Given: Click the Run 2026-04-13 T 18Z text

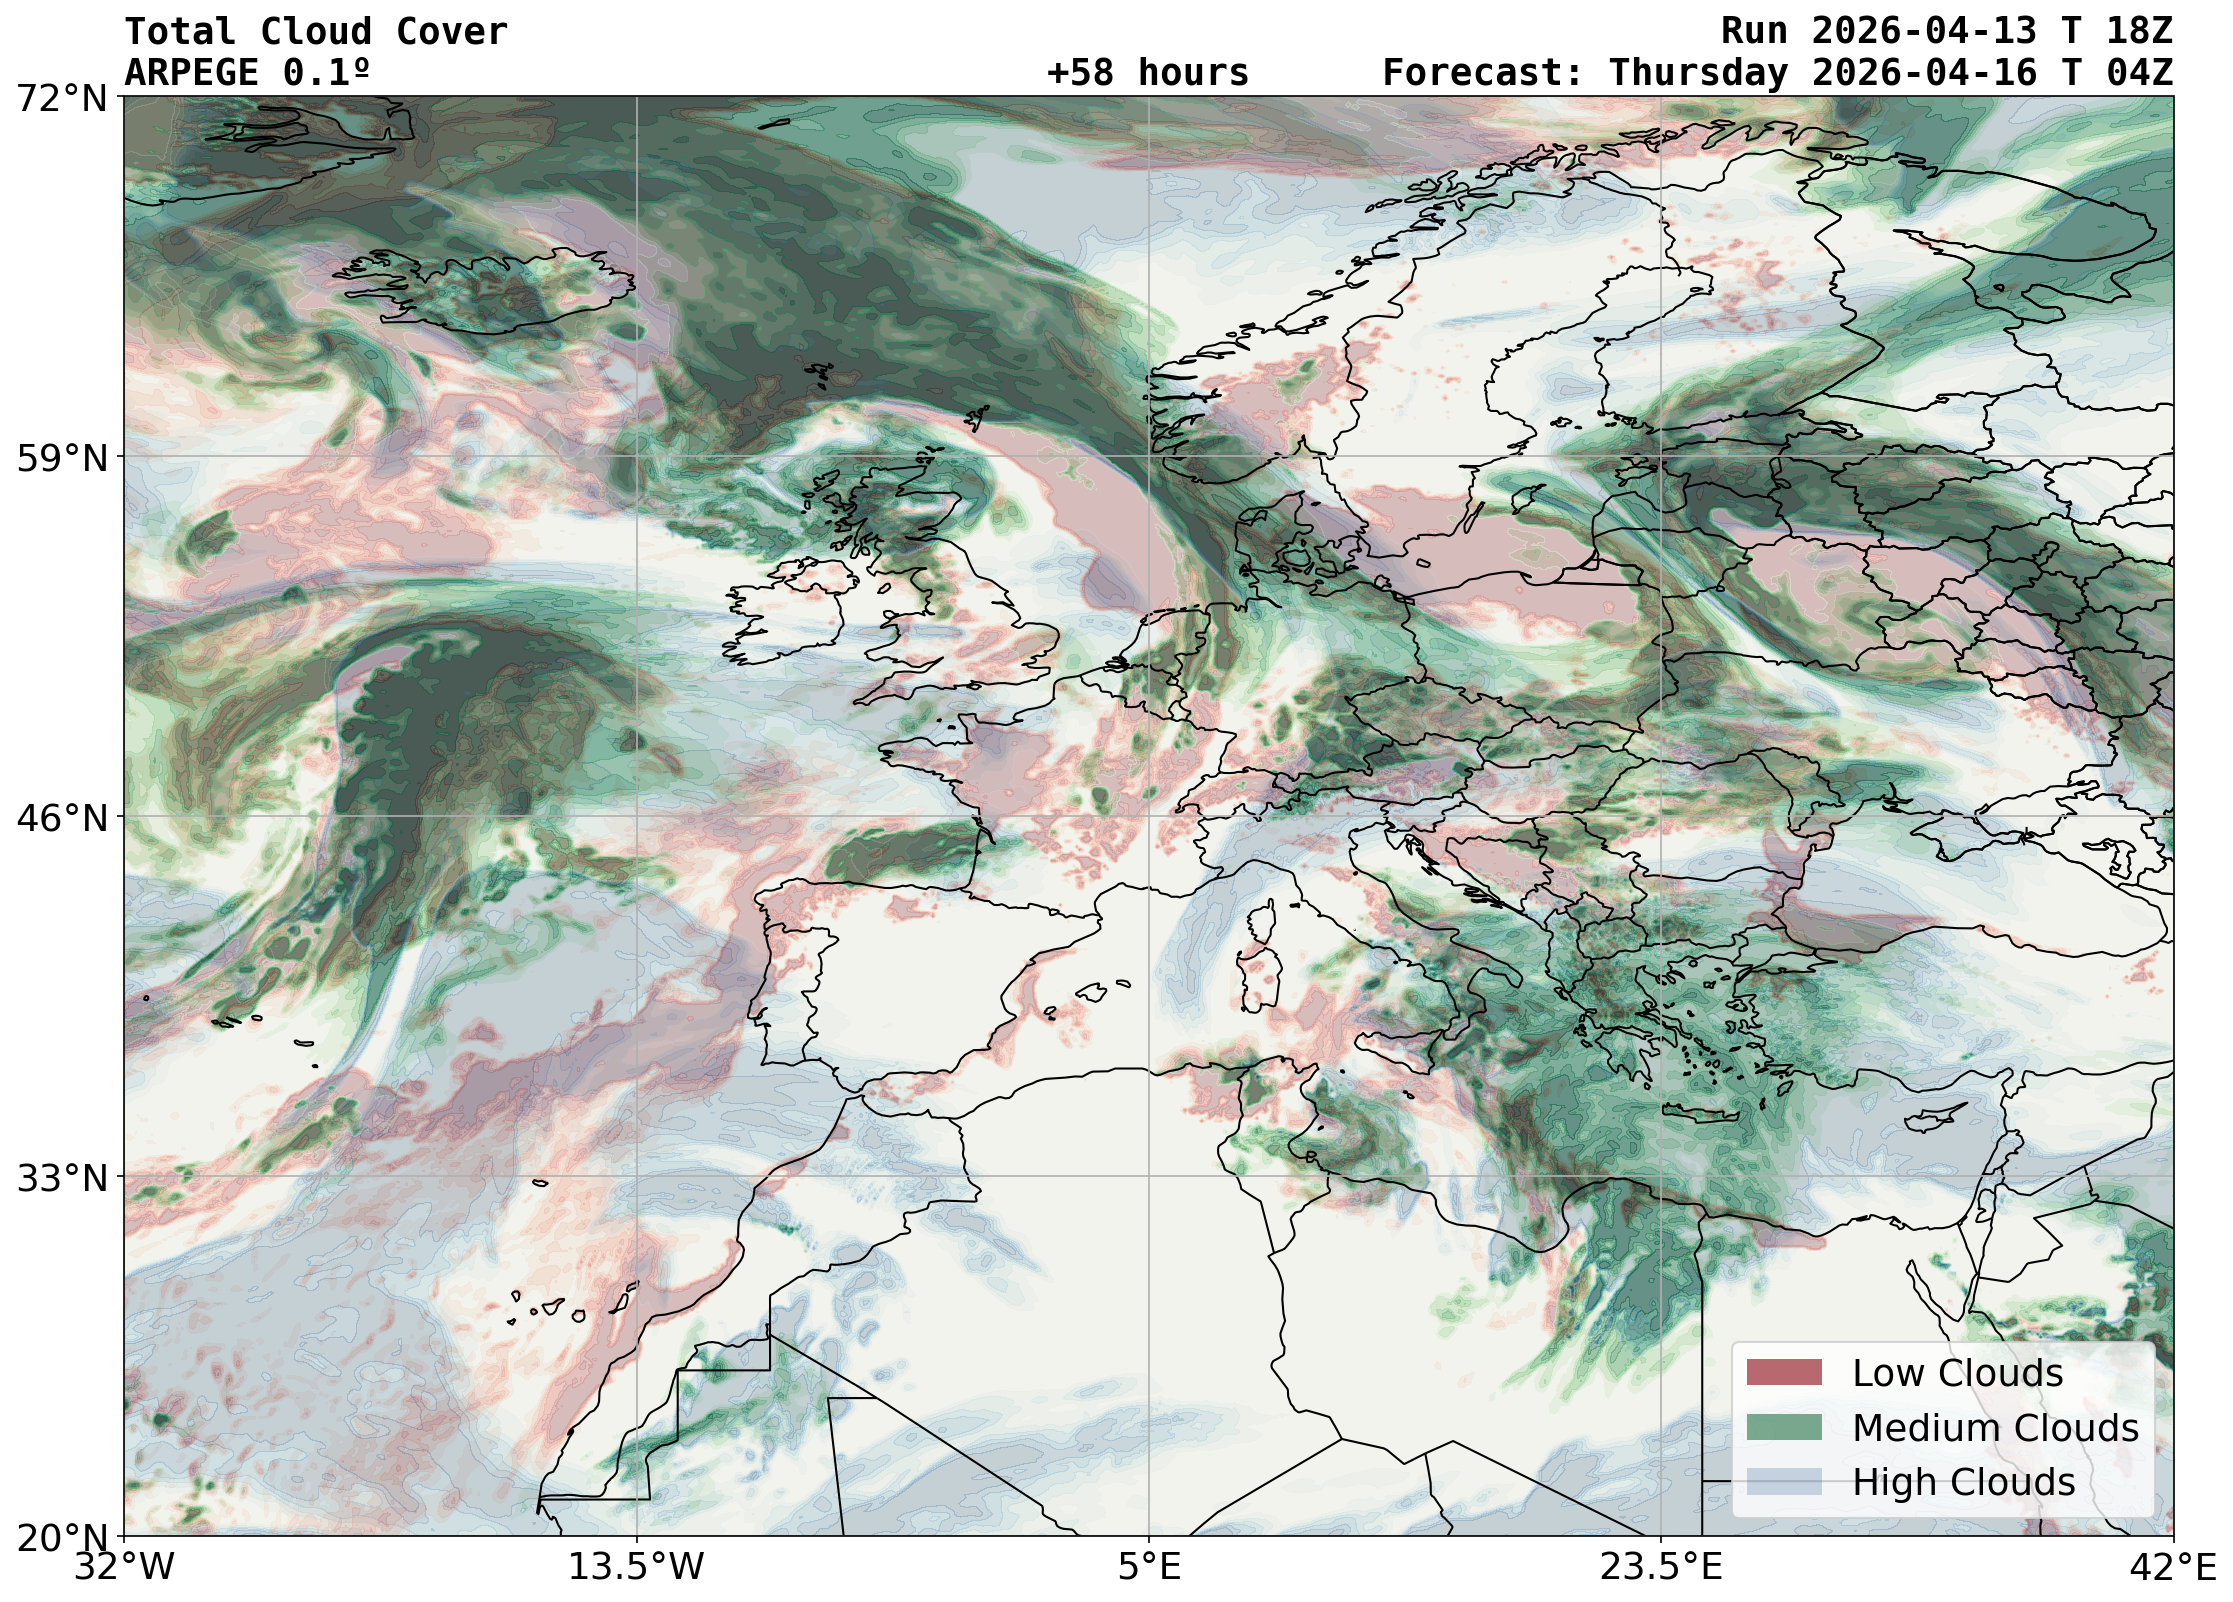Looking at the screenshot, I should (x=1946, y=32).
